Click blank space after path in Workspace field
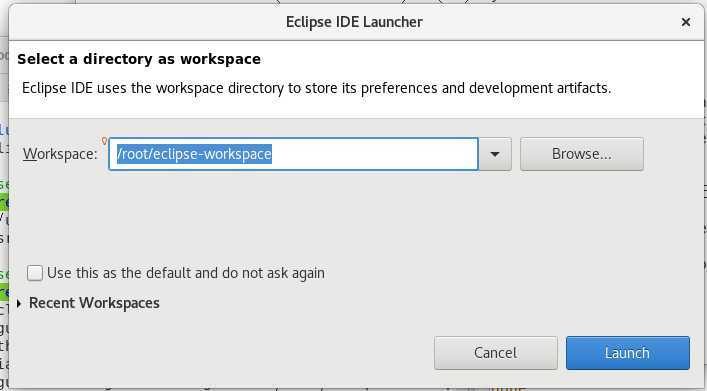The height and width of the screenshot is (391, 707). (374, 154)
